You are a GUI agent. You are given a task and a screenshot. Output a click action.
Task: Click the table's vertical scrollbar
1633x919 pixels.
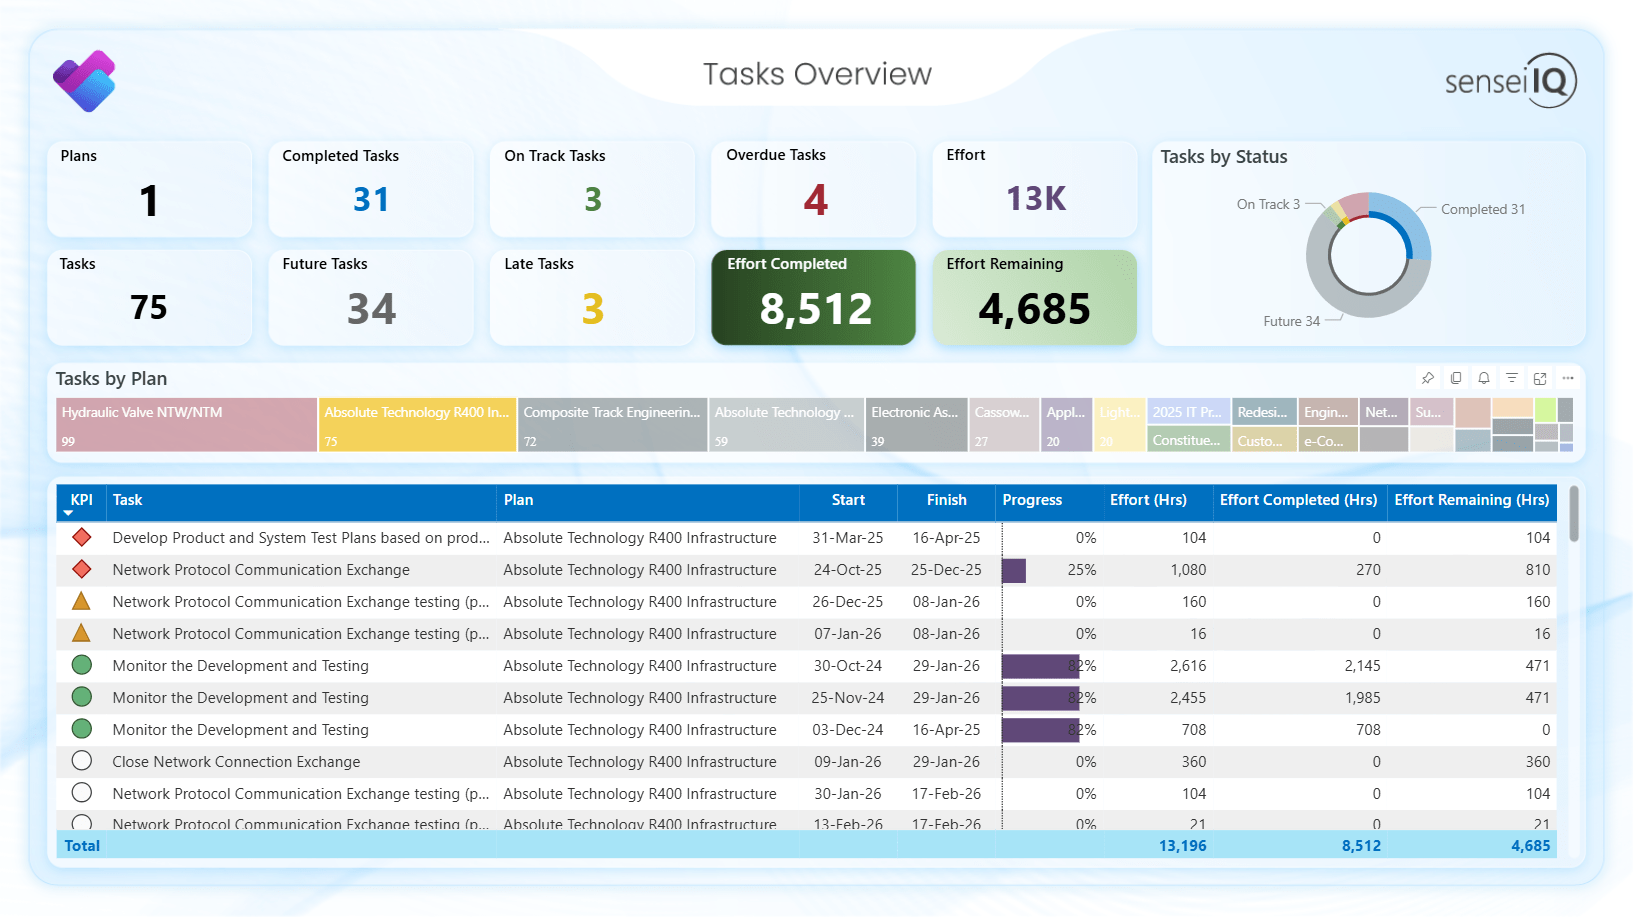[1574, 515]
